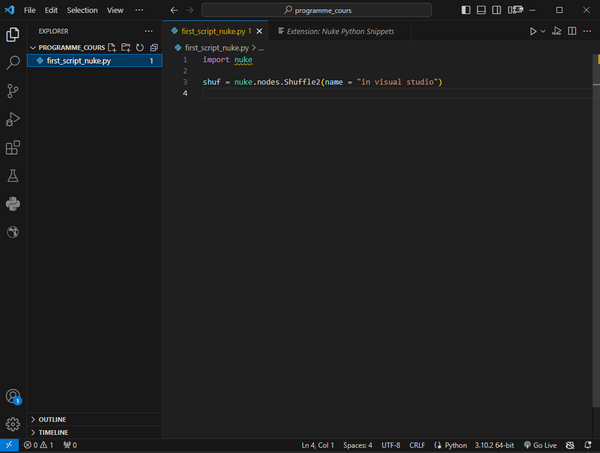
Task: Split the editor to the right
Action: pos(572,31)
